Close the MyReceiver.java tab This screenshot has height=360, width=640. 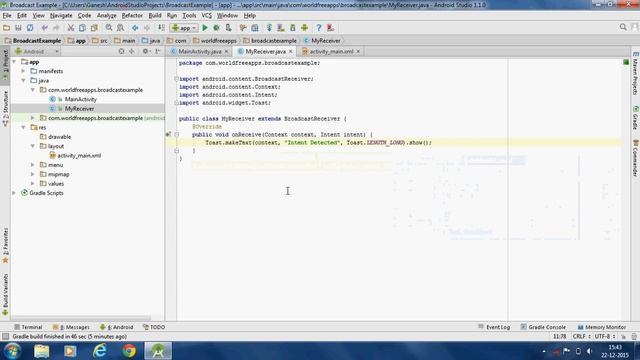(x=291, y=51)
